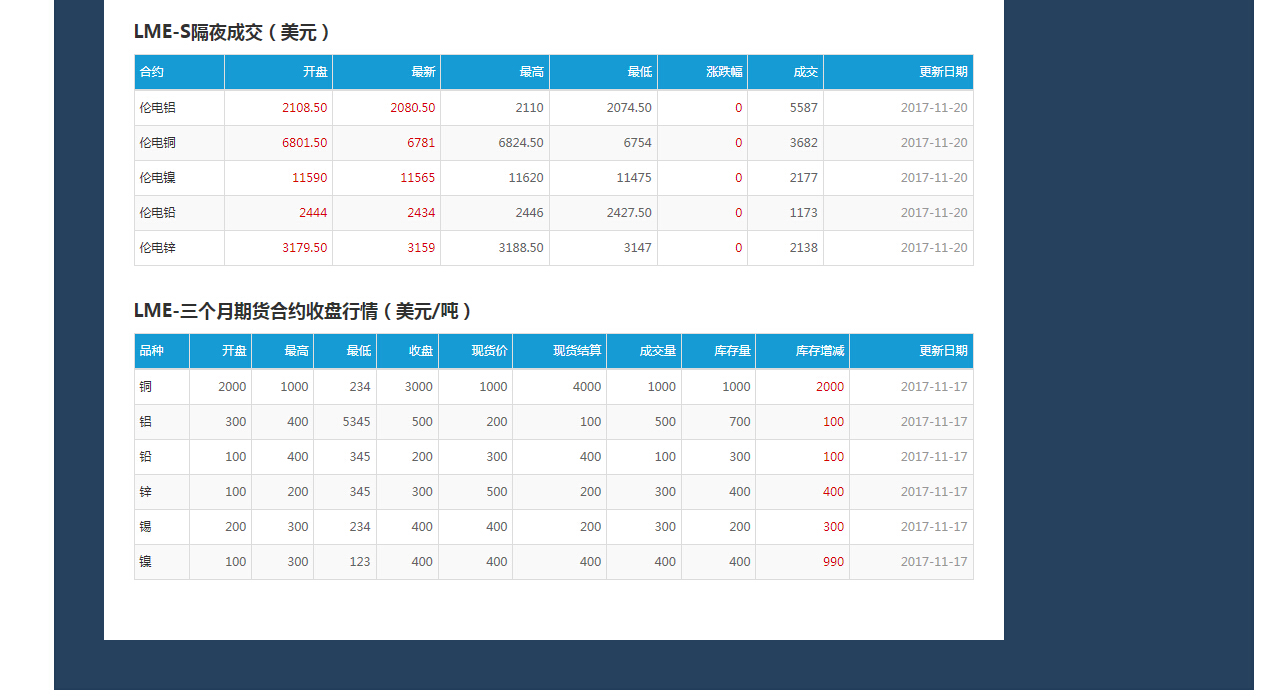Select the 伦电铜 contract row name

click(158, 142)
